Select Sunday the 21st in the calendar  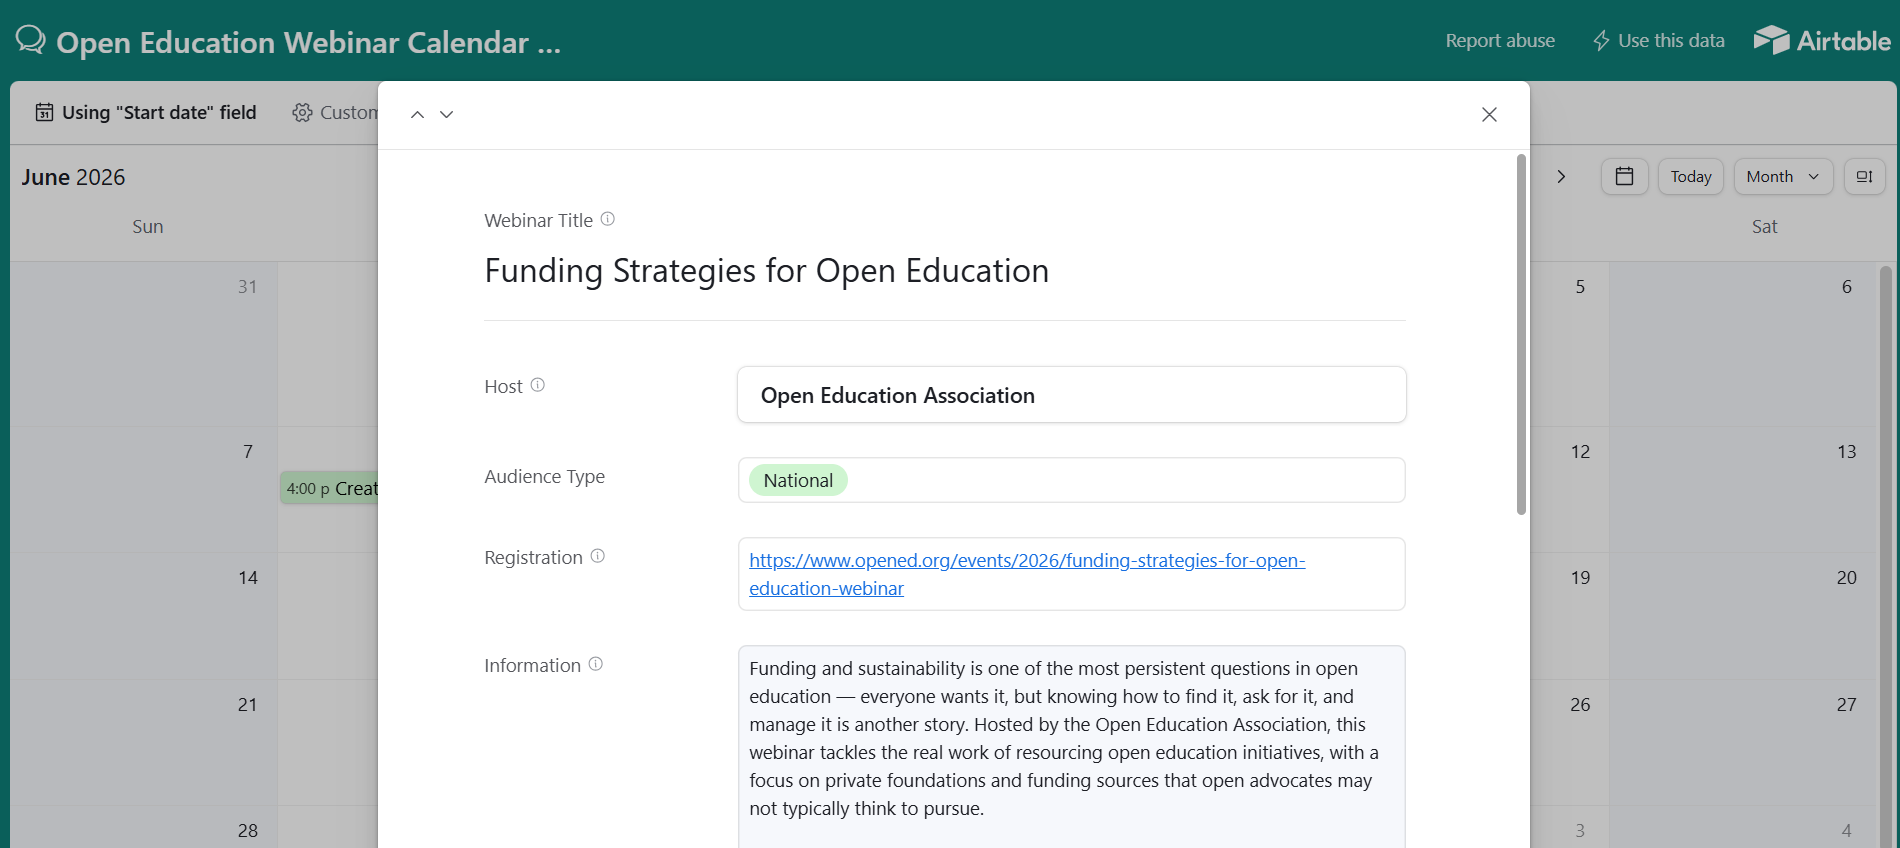145,743
